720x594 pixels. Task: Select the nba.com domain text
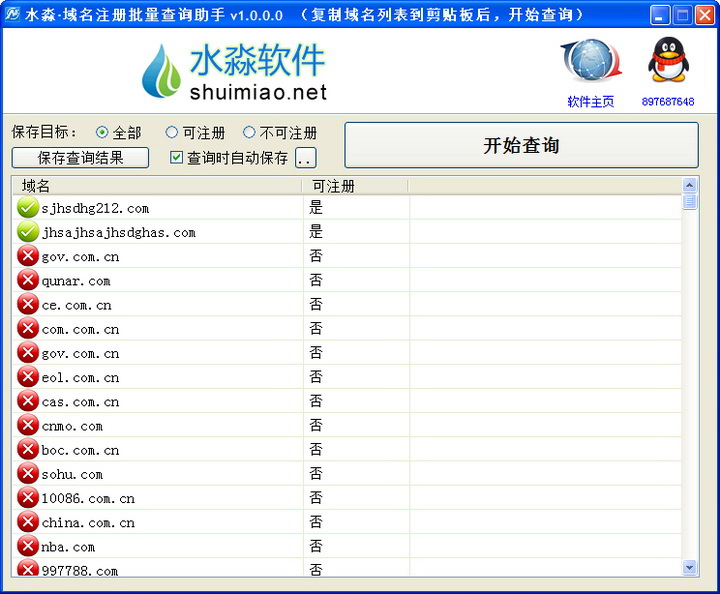point(68,547)
